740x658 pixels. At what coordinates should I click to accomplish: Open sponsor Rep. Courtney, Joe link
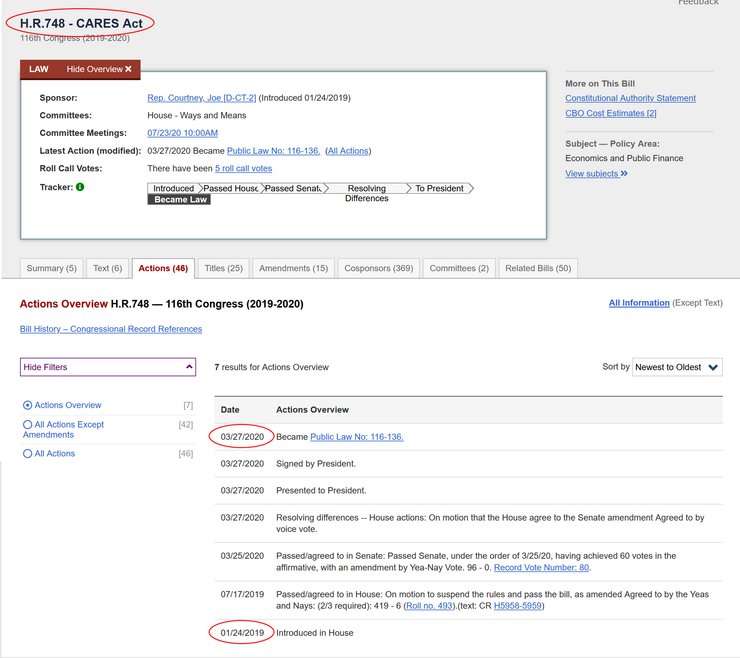click(x=202, y=98)
